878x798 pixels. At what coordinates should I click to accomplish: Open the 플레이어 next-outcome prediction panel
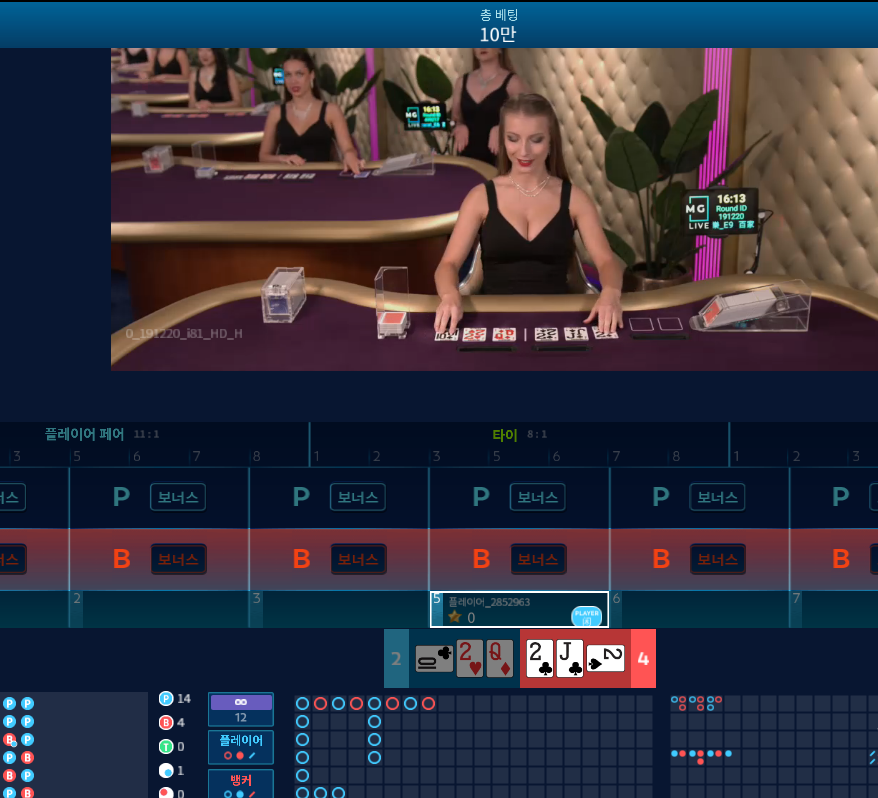240,746
